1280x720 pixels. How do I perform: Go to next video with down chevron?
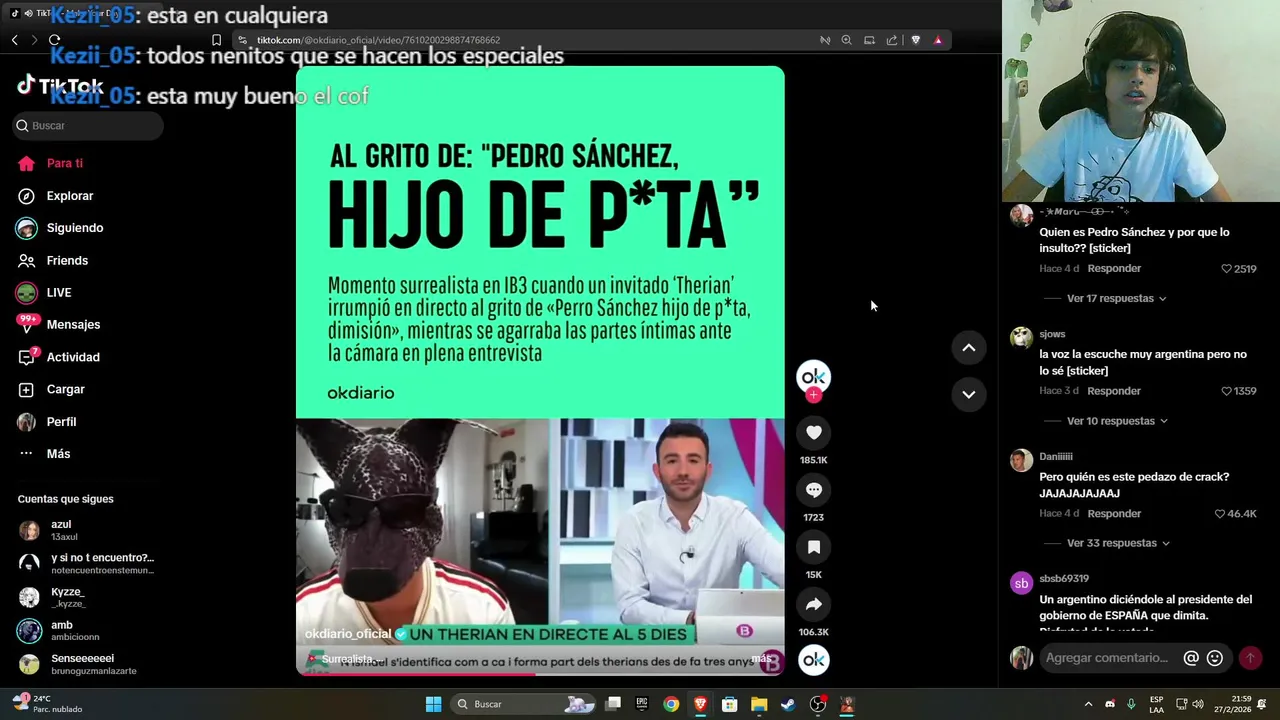(968, 394)
